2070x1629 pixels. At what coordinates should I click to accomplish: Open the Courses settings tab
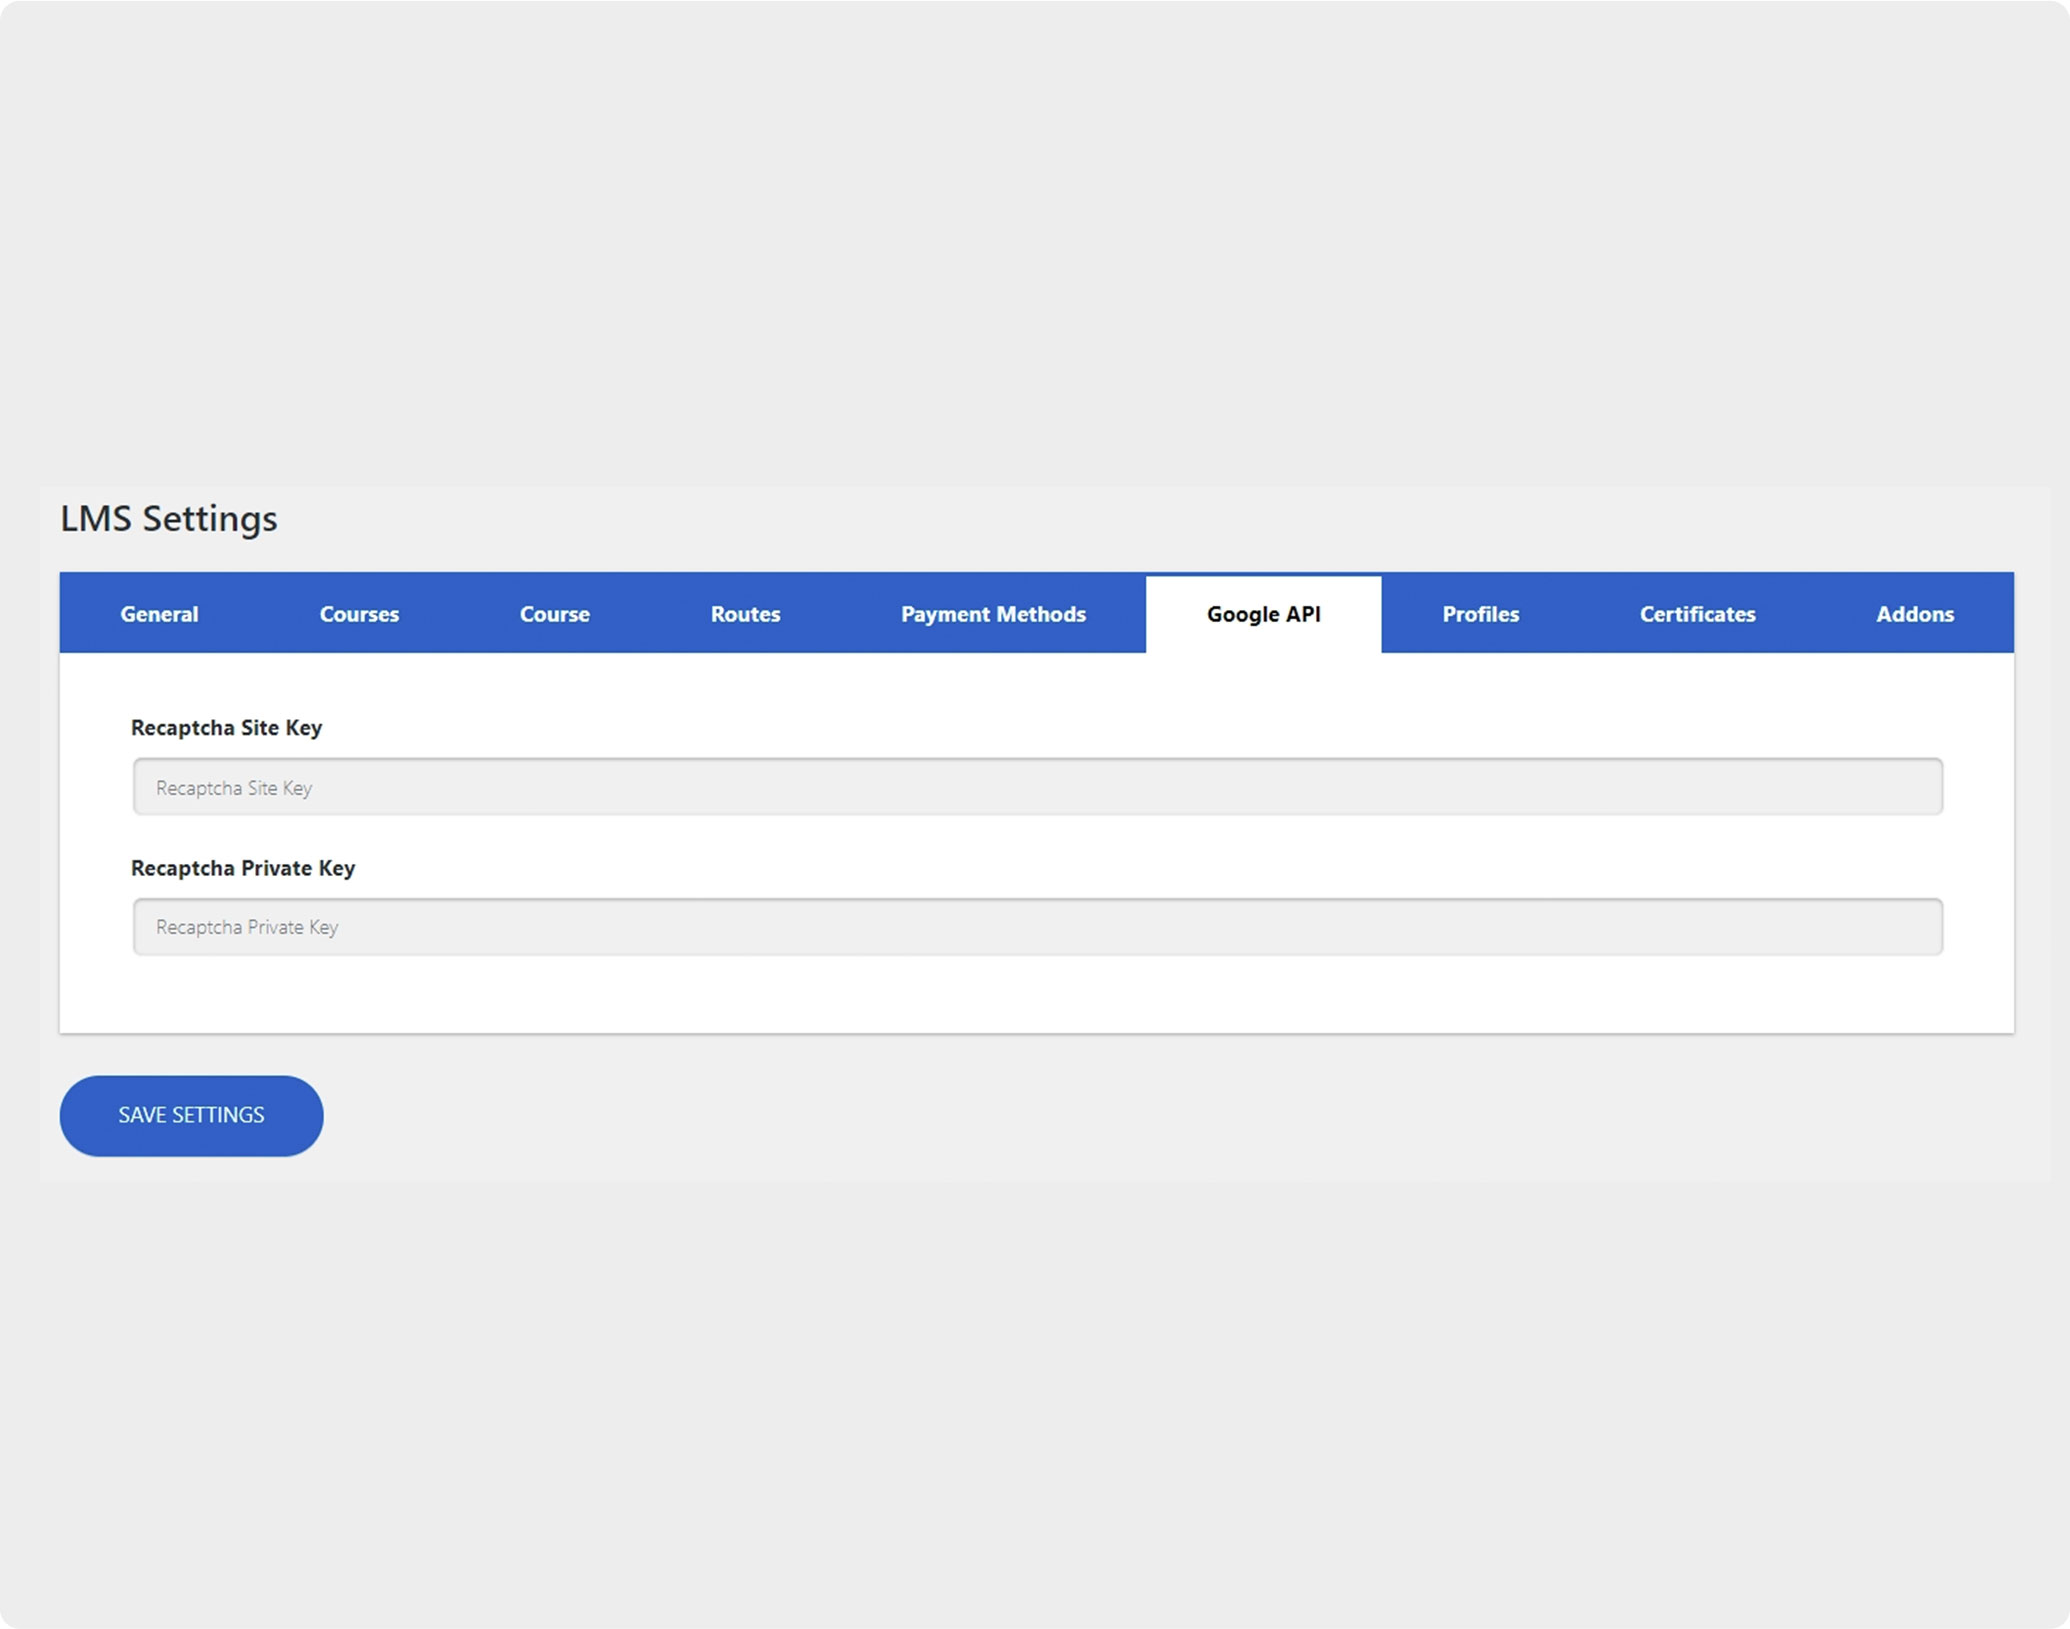coord(359,614)
